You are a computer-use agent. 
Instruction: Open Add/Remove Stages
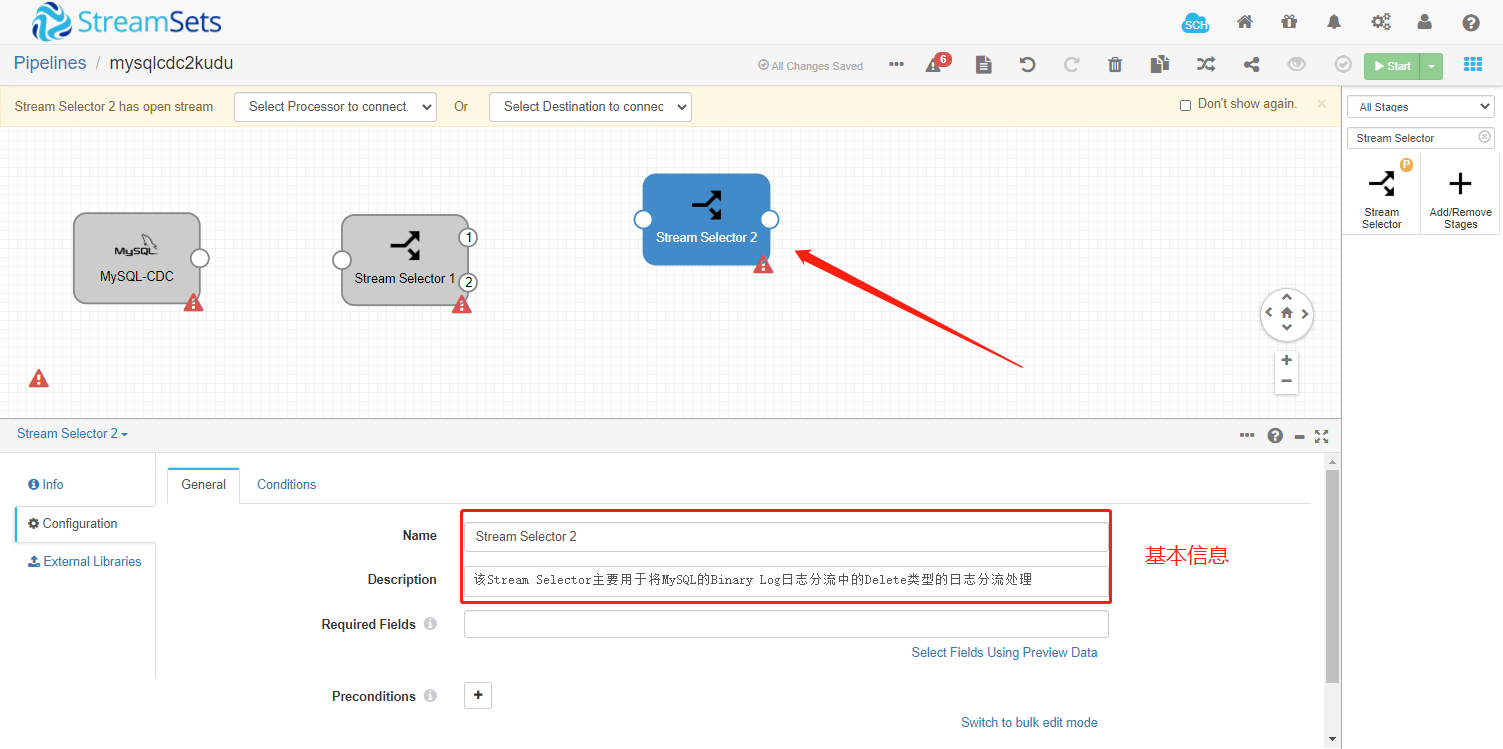1460,195
